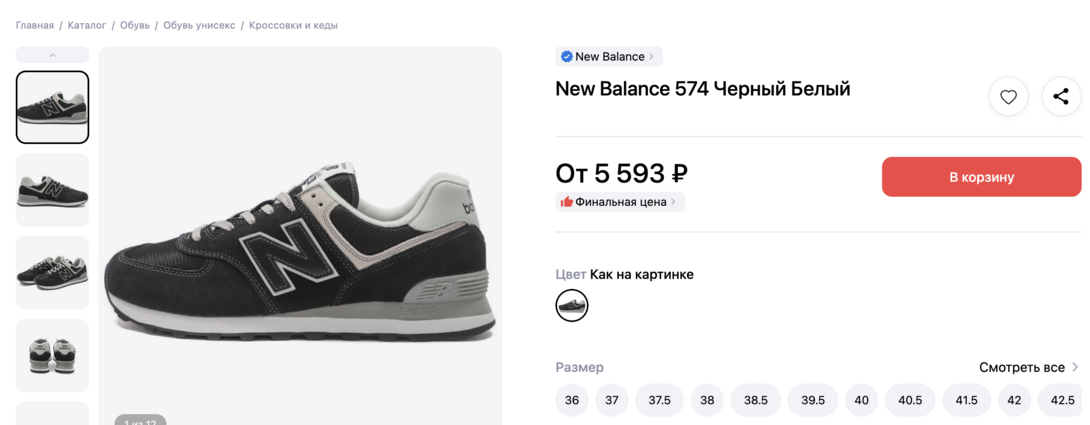Viewport: 1090px width, 425px height.
Task: Go to Главная breadcrumb
Action: pos(35,25)
